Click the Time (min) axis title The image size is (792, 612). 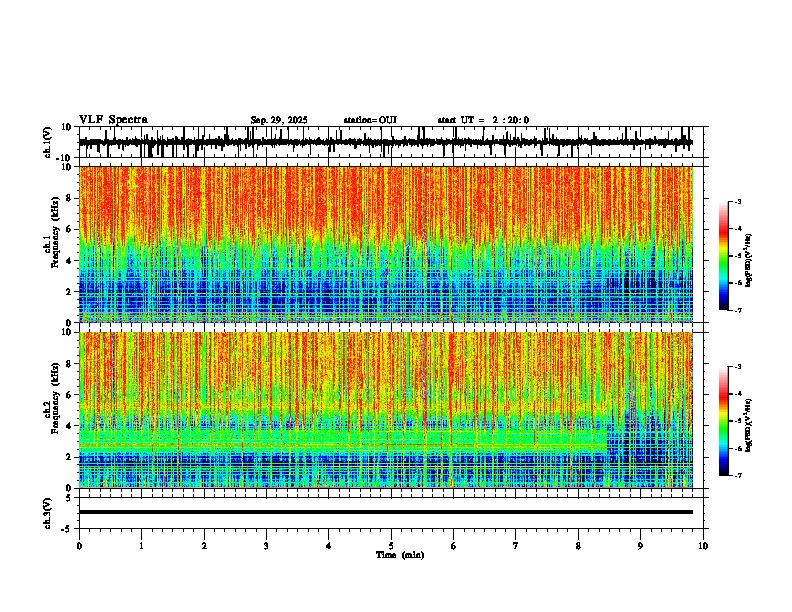tap(400, 555)
